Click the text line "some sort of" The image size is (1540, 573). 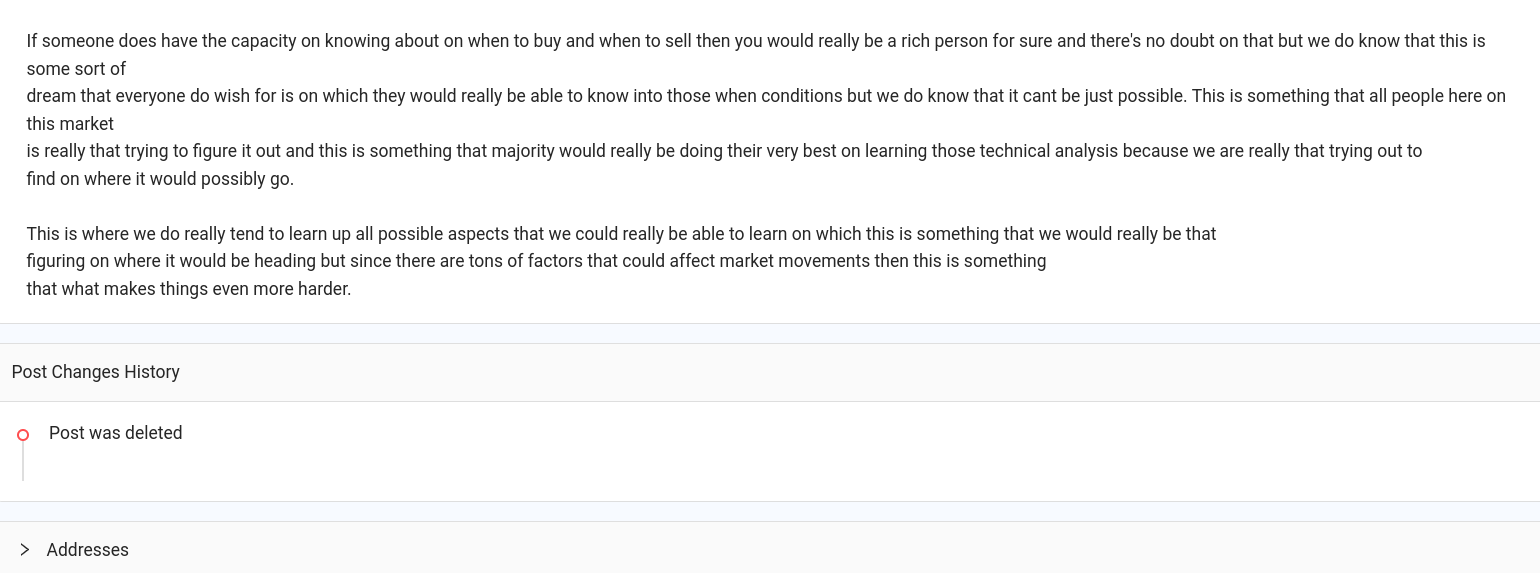76,69
